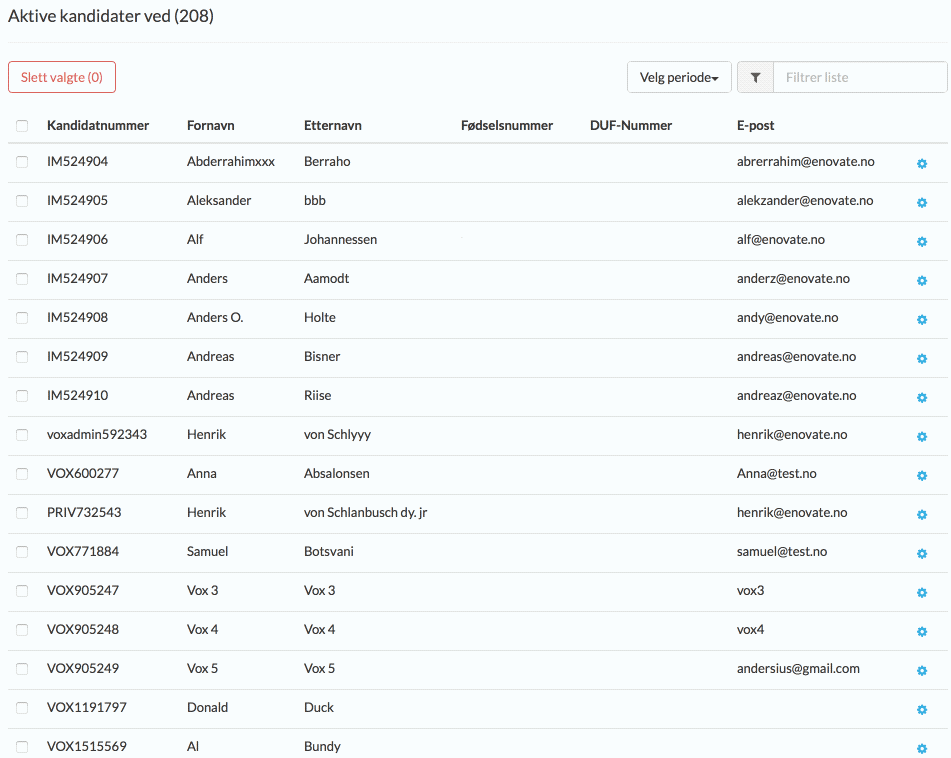Screen dimensions: 951x758
Task: Click the andreas@enovate.no cell
Action: tap(796, 357)
